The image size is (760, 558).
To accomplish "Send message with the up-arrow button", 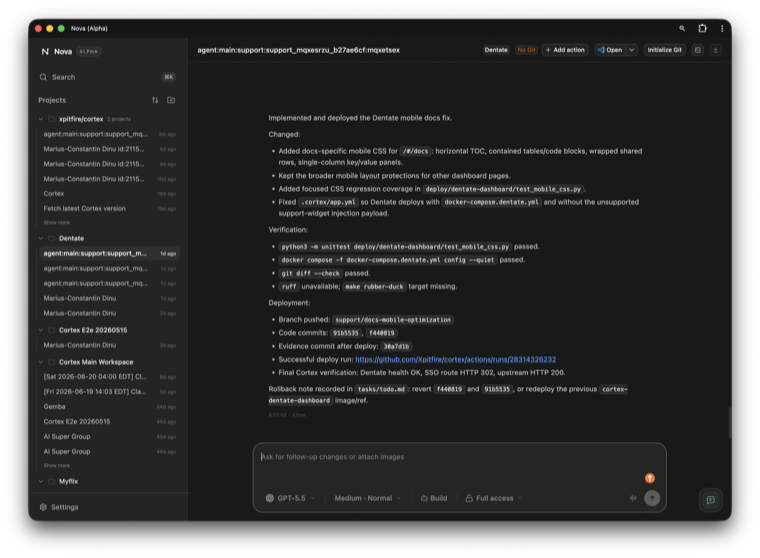I will tap(652, 498).
